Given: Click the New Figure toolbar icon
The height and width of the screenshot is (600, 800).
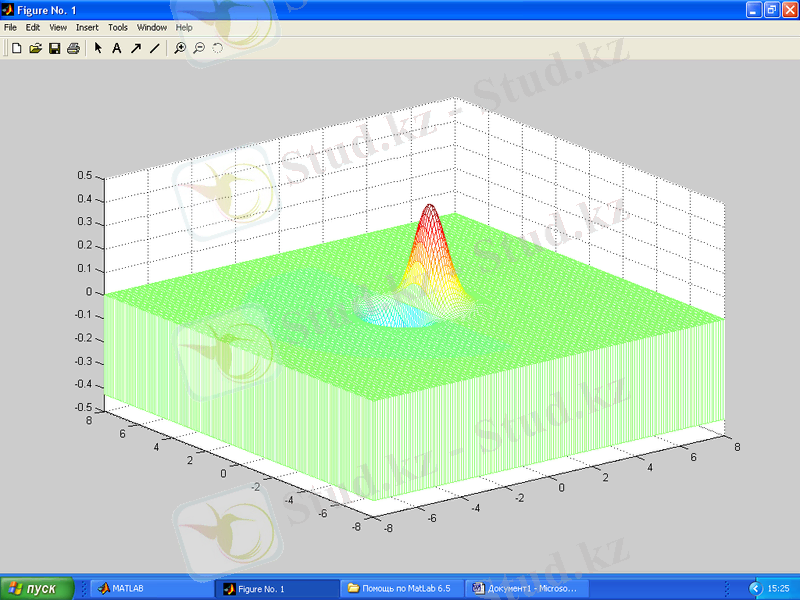Looking at the screenshot, I should tap(17, 47).
